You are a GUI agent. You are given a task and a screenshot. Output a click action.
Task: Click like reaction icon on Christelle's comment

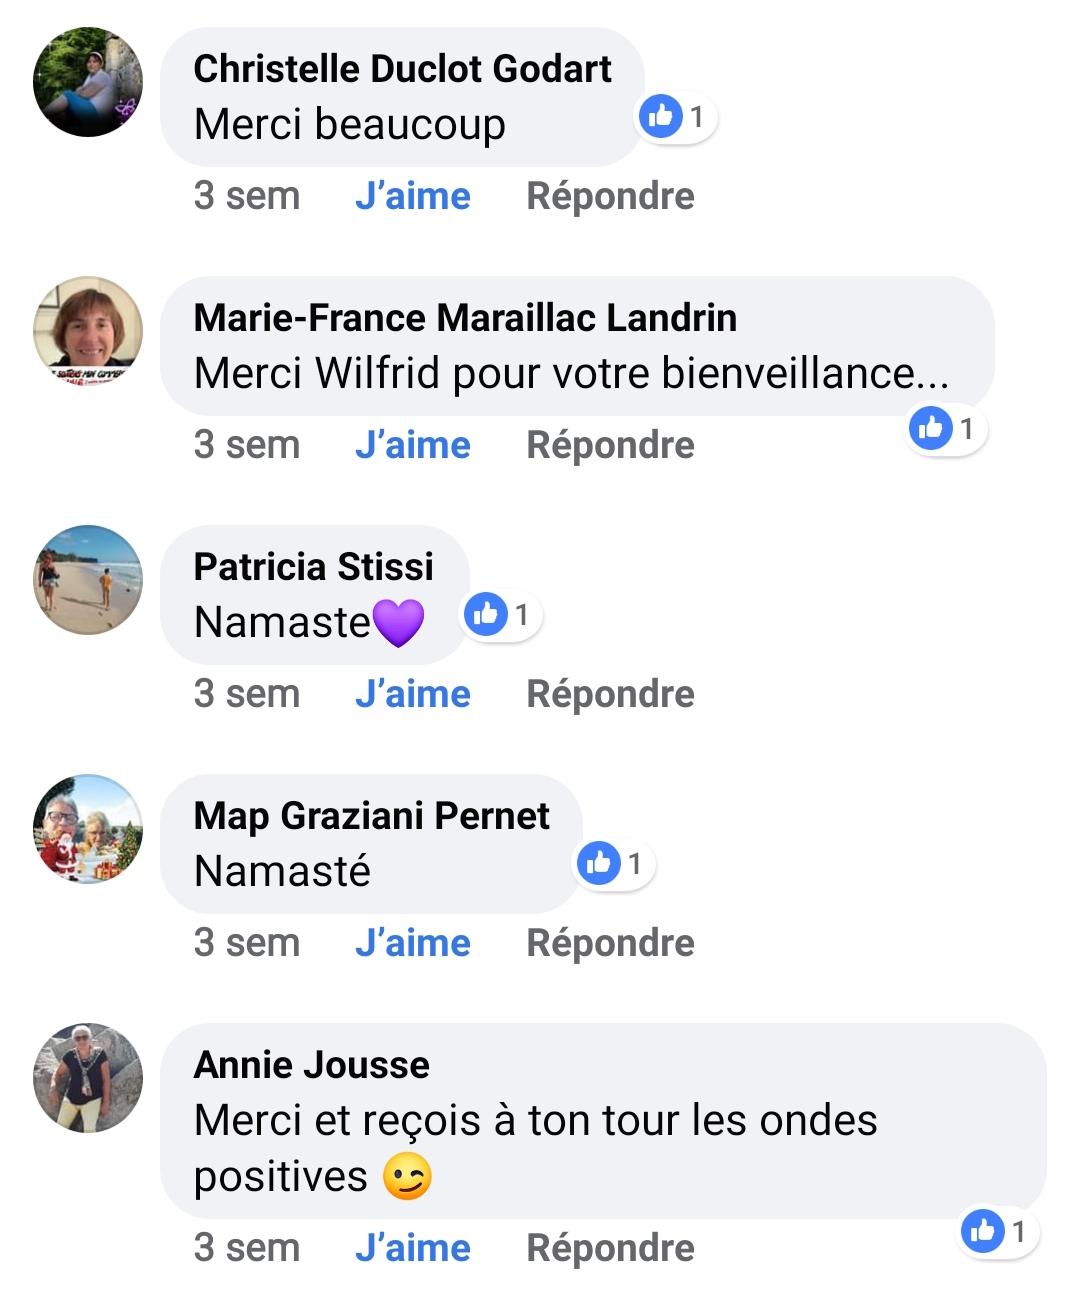pos(661,117)
